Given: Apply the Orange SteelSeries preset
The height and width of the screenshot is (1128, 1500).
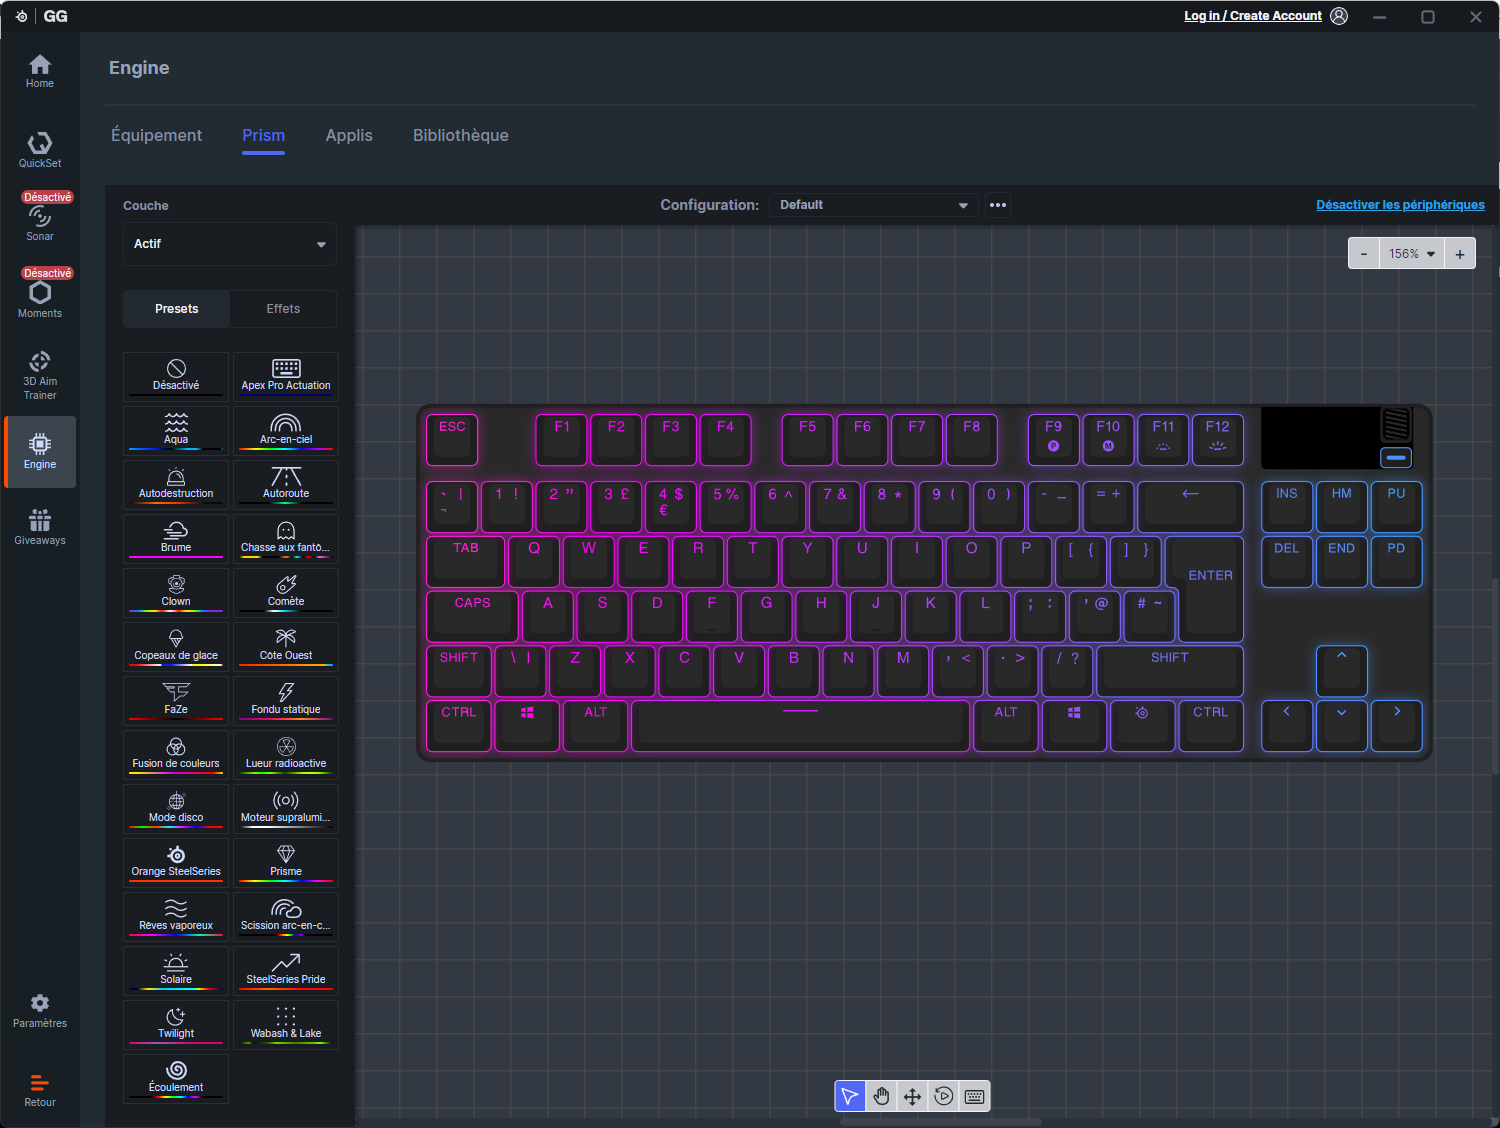Looking at the screenshot, I should (x=176, y=862).
